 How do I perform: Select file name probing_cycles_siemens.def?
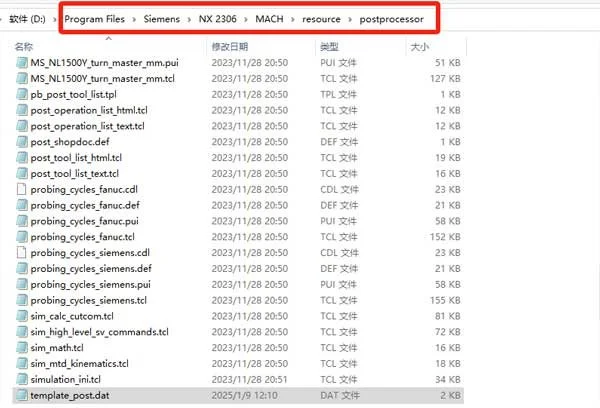pos(91,268)
